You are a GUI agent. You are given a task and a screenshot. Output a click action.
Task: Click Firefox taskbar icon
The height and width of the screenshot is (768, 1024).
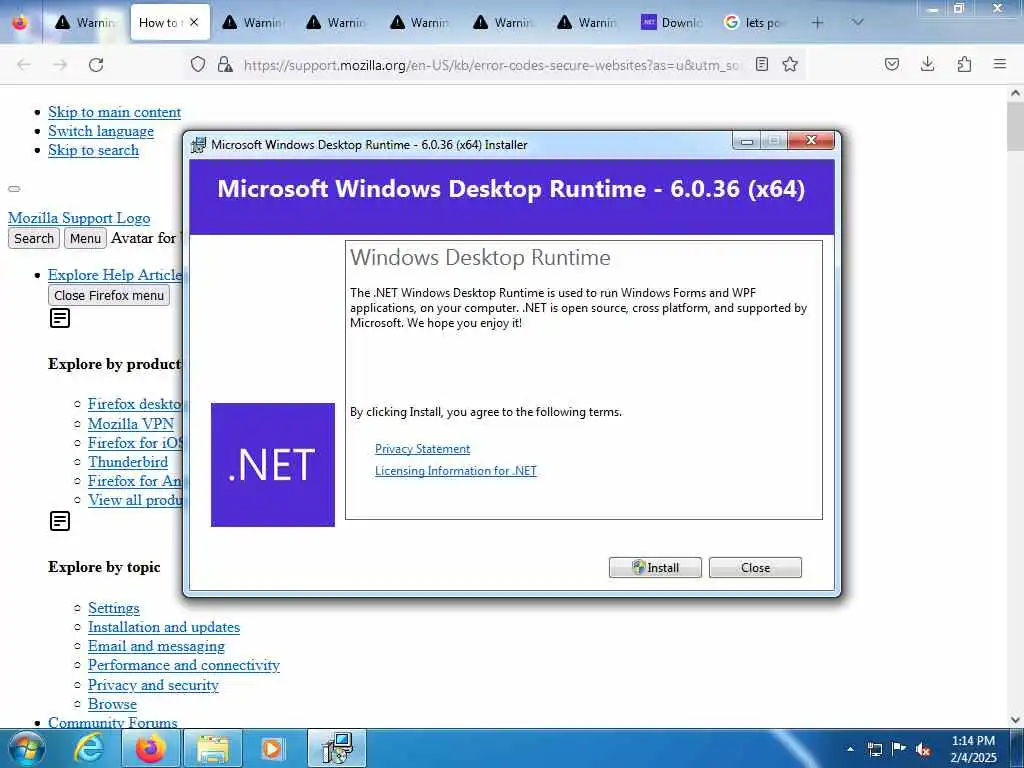(151, 748)
